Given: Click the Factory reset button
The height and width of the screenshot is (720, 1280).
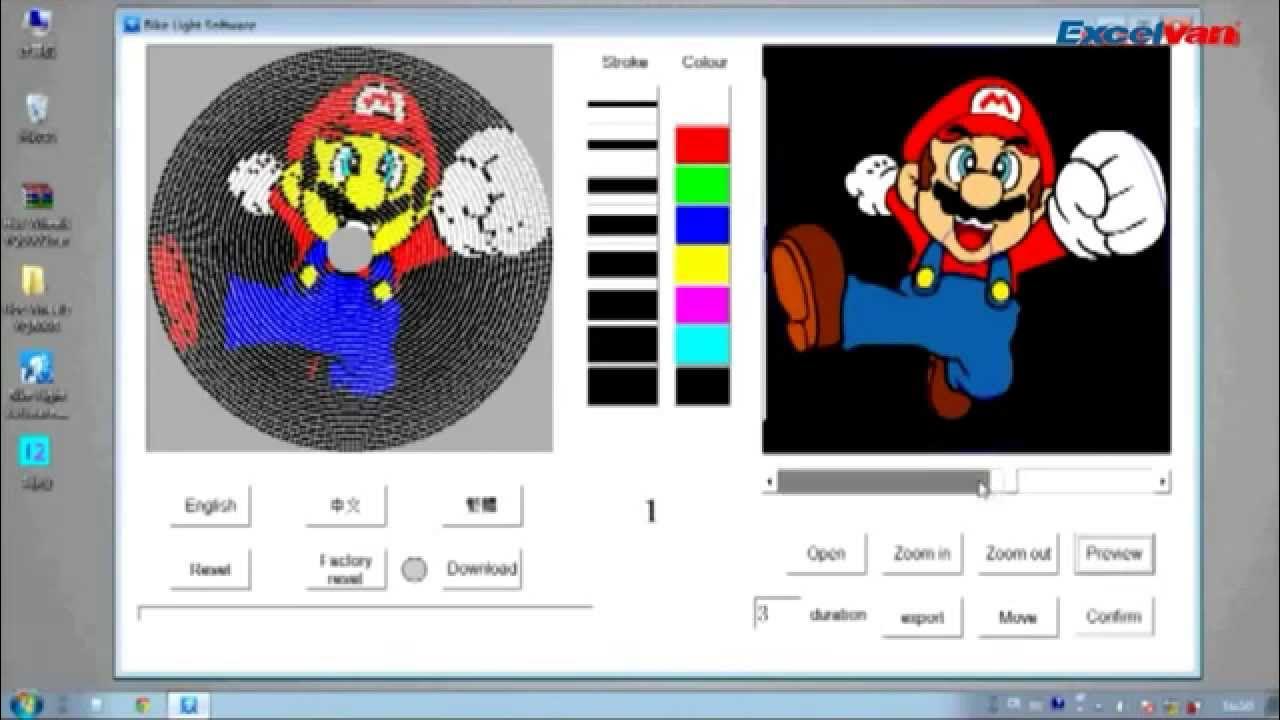Looking at the screenshot, I should [346, 569].
